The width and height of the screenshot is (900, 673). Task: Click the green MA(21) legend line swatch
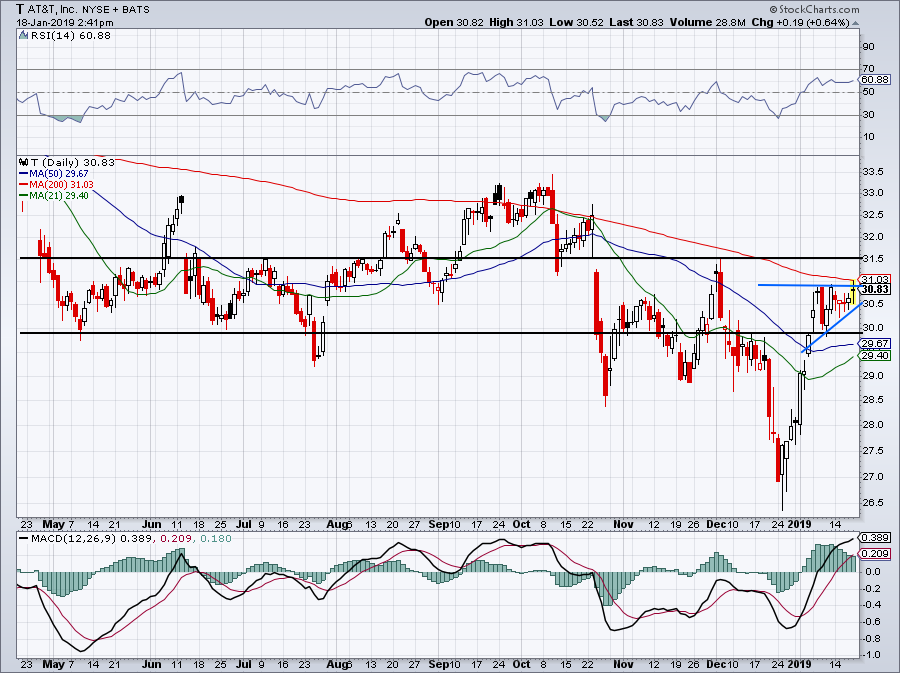click(x=24, y=196)
